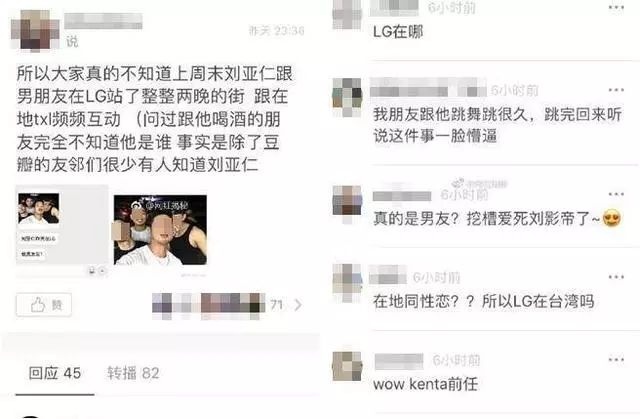The image size is (640, 419).
Task: Open the first attached chat screenshot thumbnail
Action: (x=62, y=230)
